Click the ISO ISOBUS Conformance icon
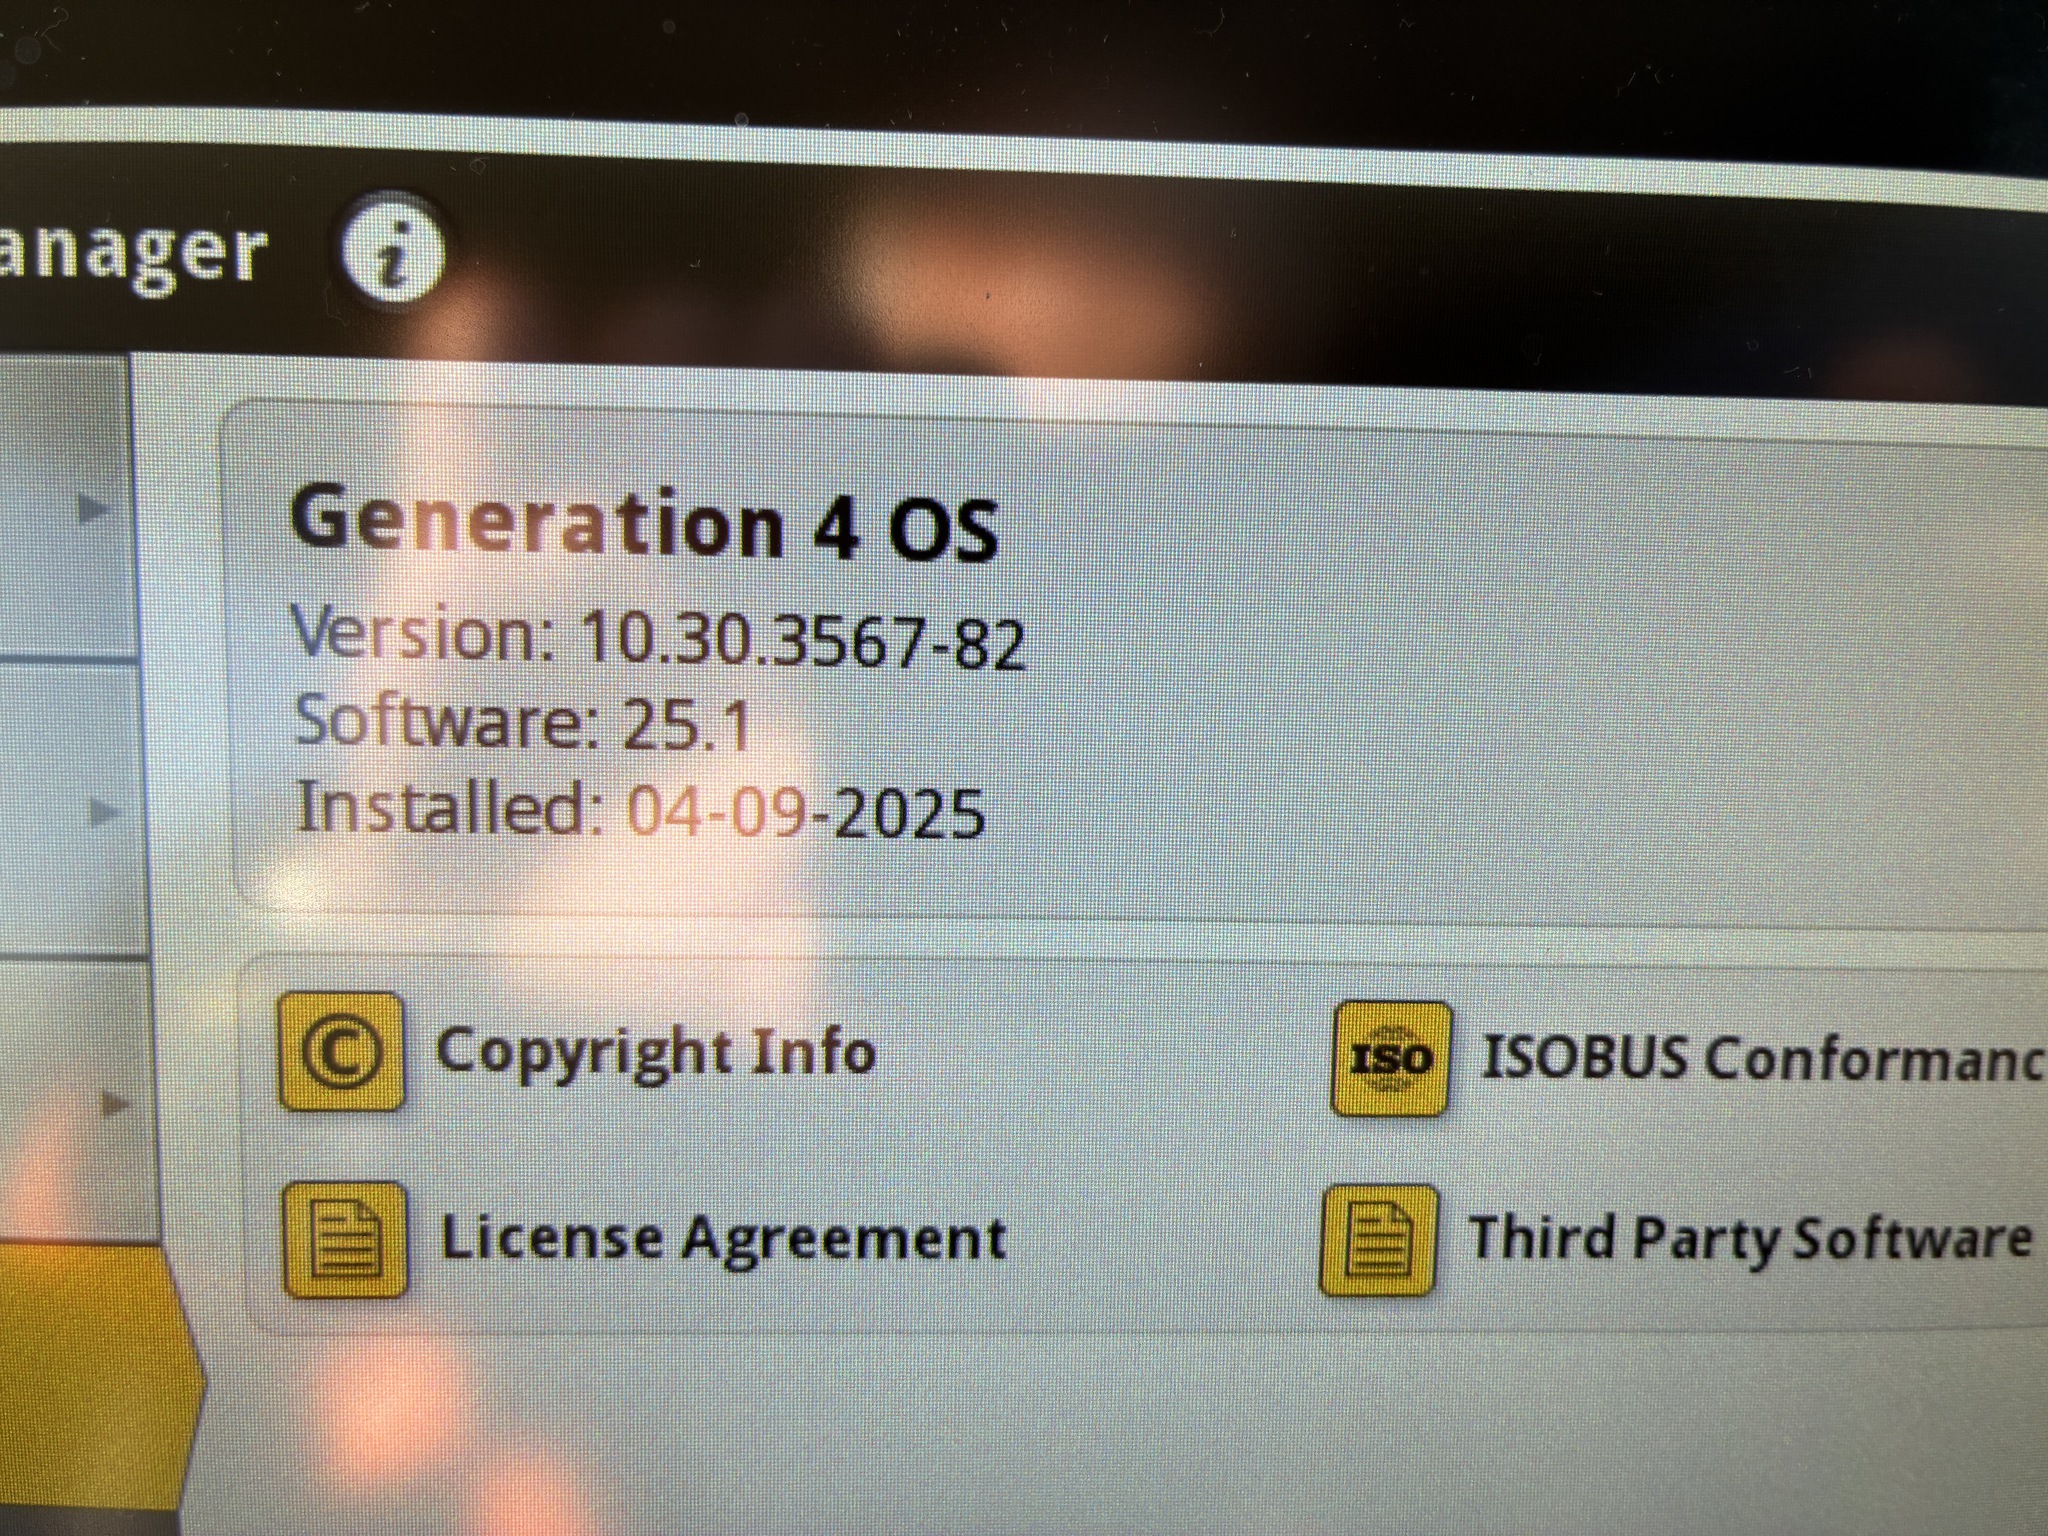The height and width of the screenshot is (1536, 2048). click(1391, 1058)
